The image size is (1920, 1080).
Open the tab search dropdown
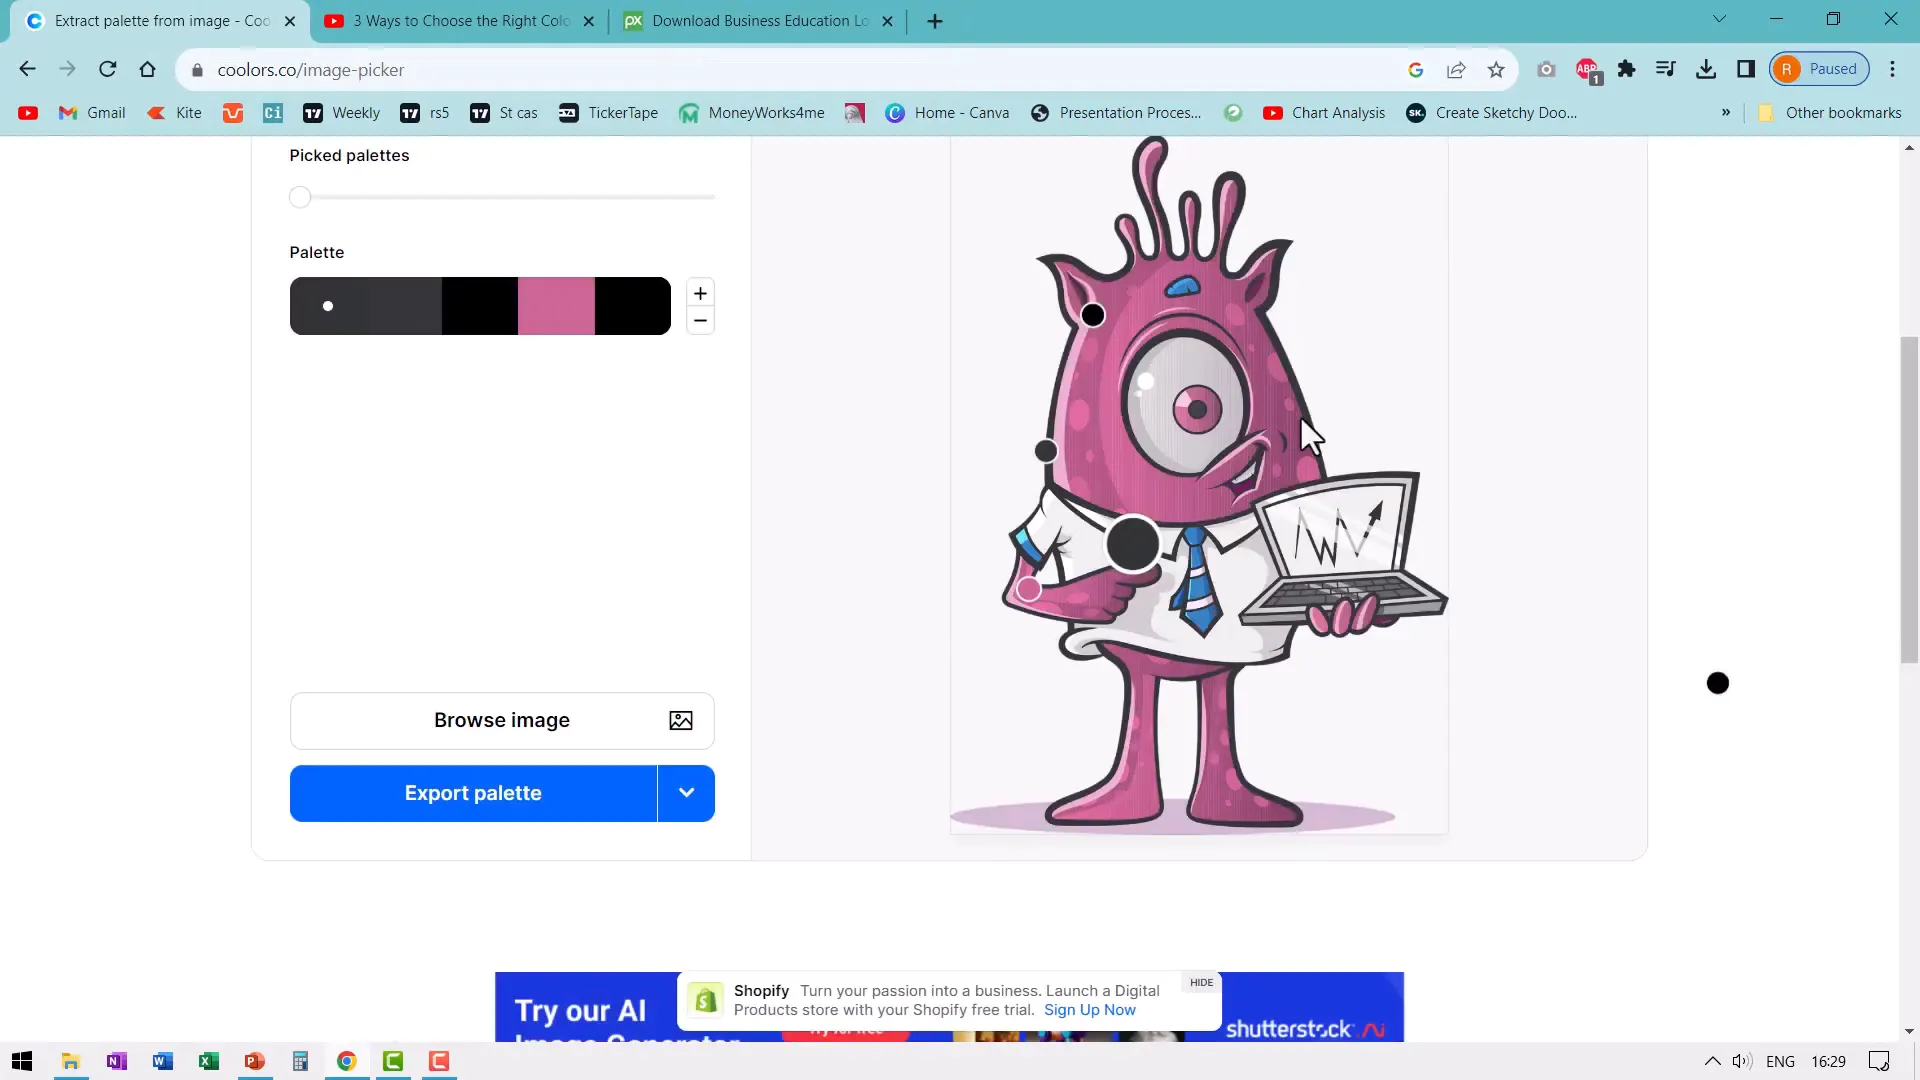[1719, 19]
